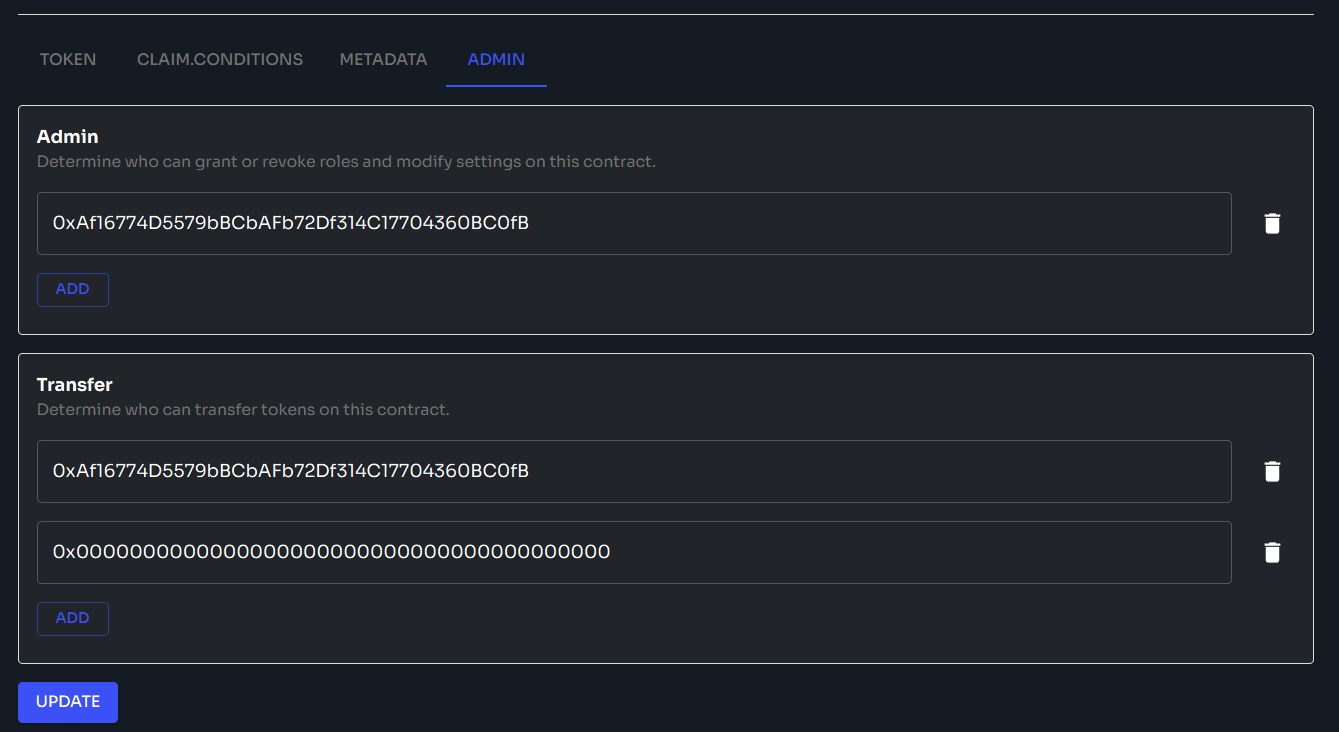Delete the Admin role wallet address
Viewport: 1339px width, 732px height.
coord(1271,223)
